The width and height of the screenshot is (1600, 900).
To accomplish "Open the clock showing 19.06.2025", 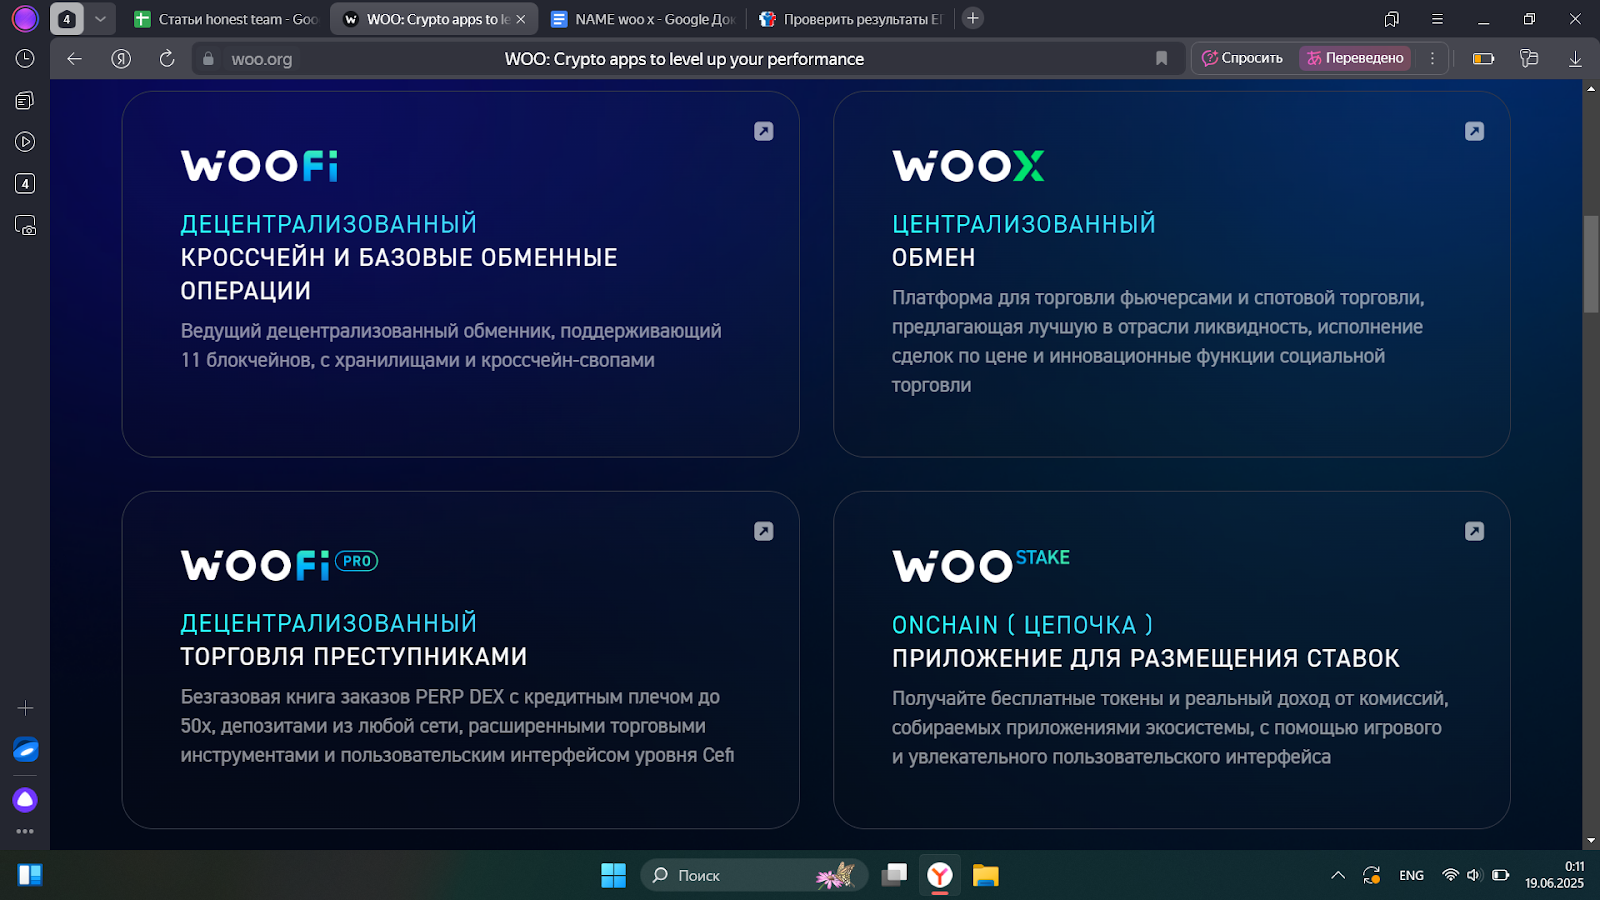I will pos(1554,875).
